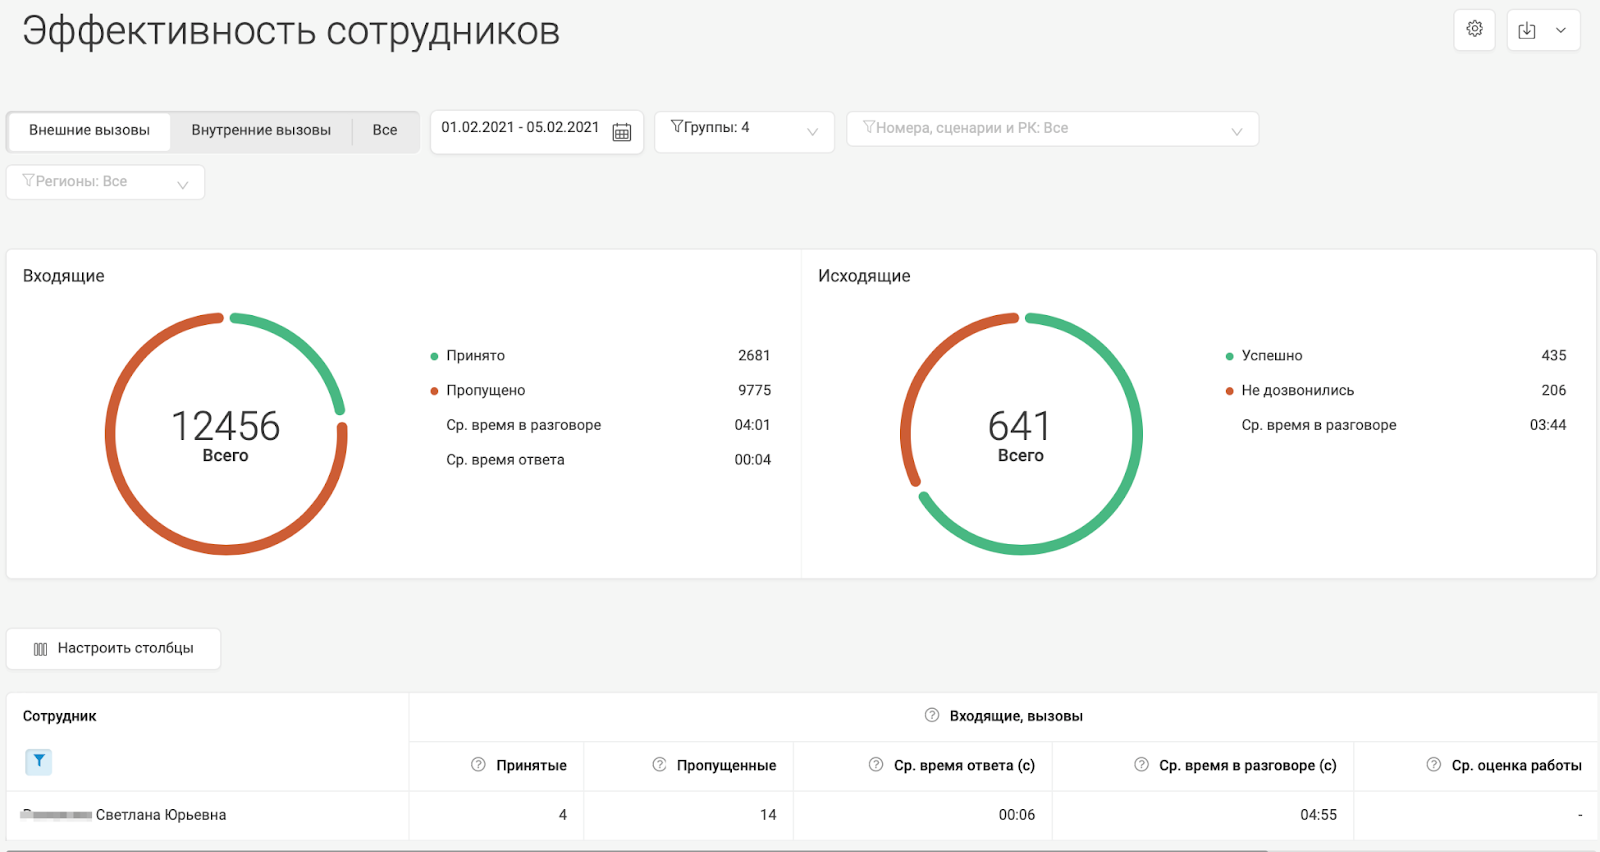Screen dimensions: 1600x852
Task: Switch to Внешние вызовы tab
Action: coord(89,130)
